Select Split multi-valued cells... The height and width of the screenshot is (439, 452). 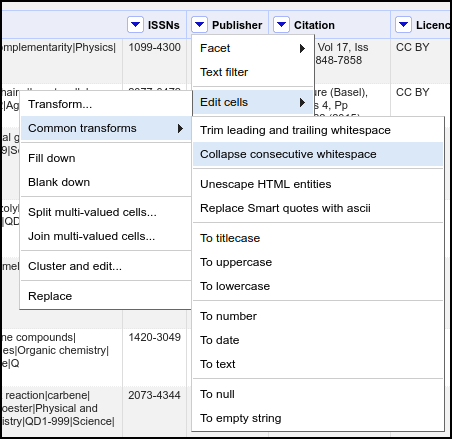point(106,212)
